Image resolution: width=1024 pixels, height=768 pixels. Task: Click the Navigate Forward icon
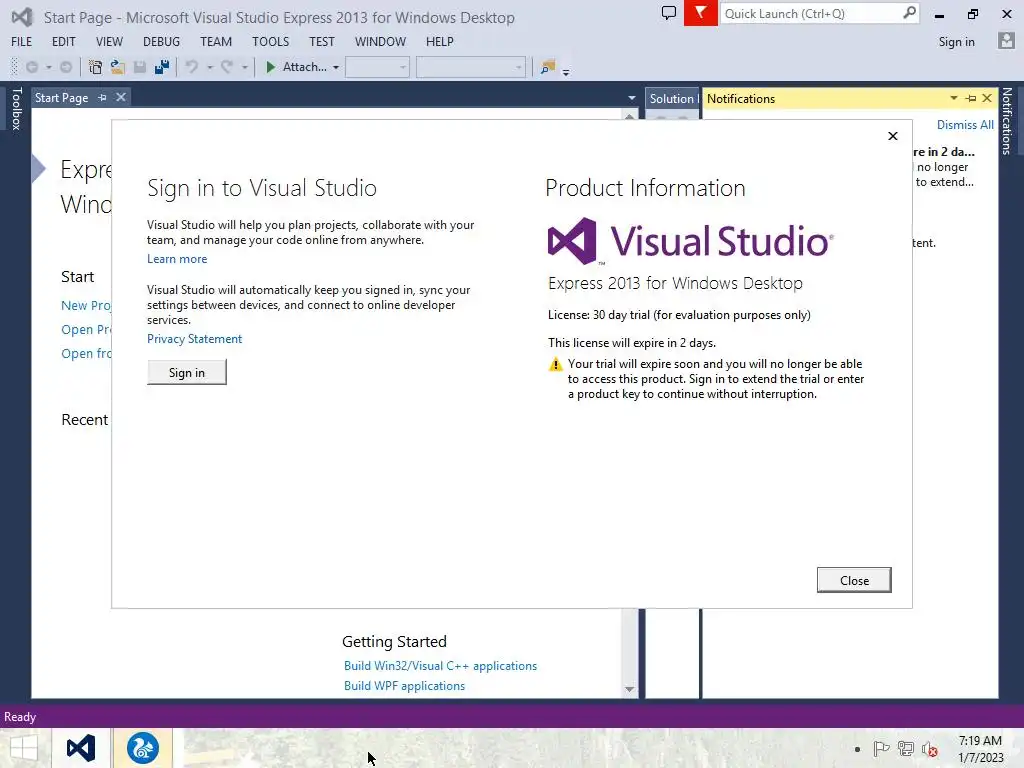(x=66, y=67)
